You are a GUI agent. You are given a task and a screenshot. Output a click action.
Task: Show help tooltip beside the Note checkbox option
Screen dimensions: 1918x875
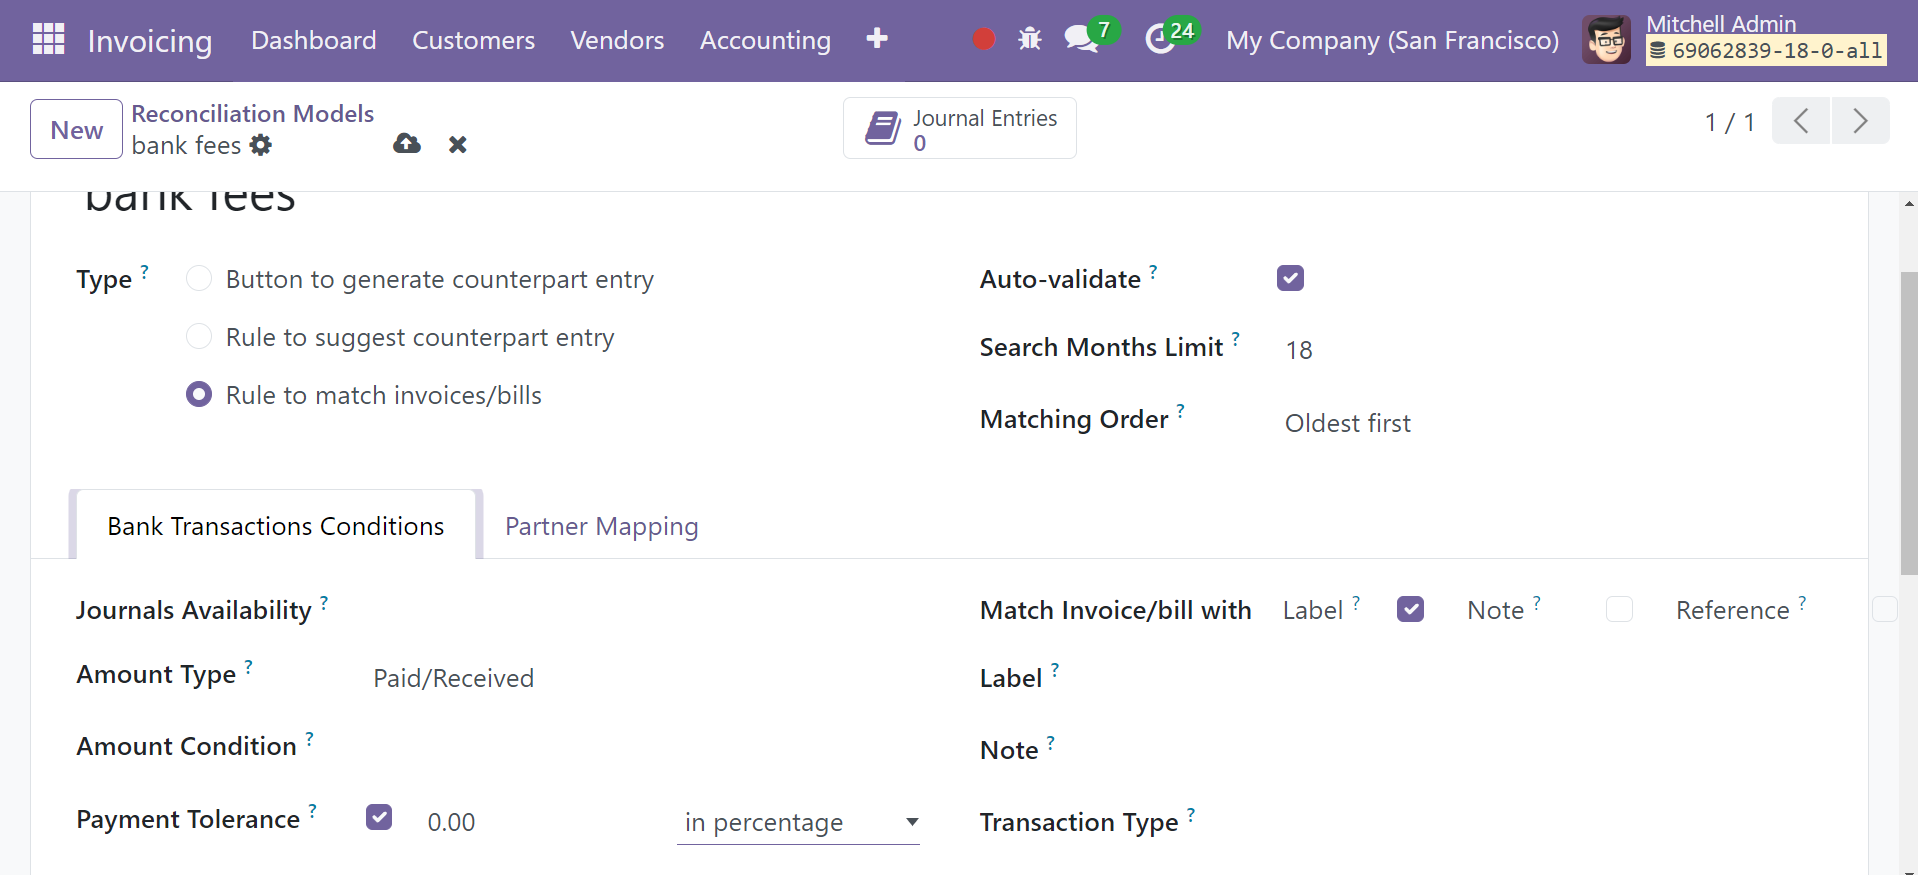(1537, 602)
